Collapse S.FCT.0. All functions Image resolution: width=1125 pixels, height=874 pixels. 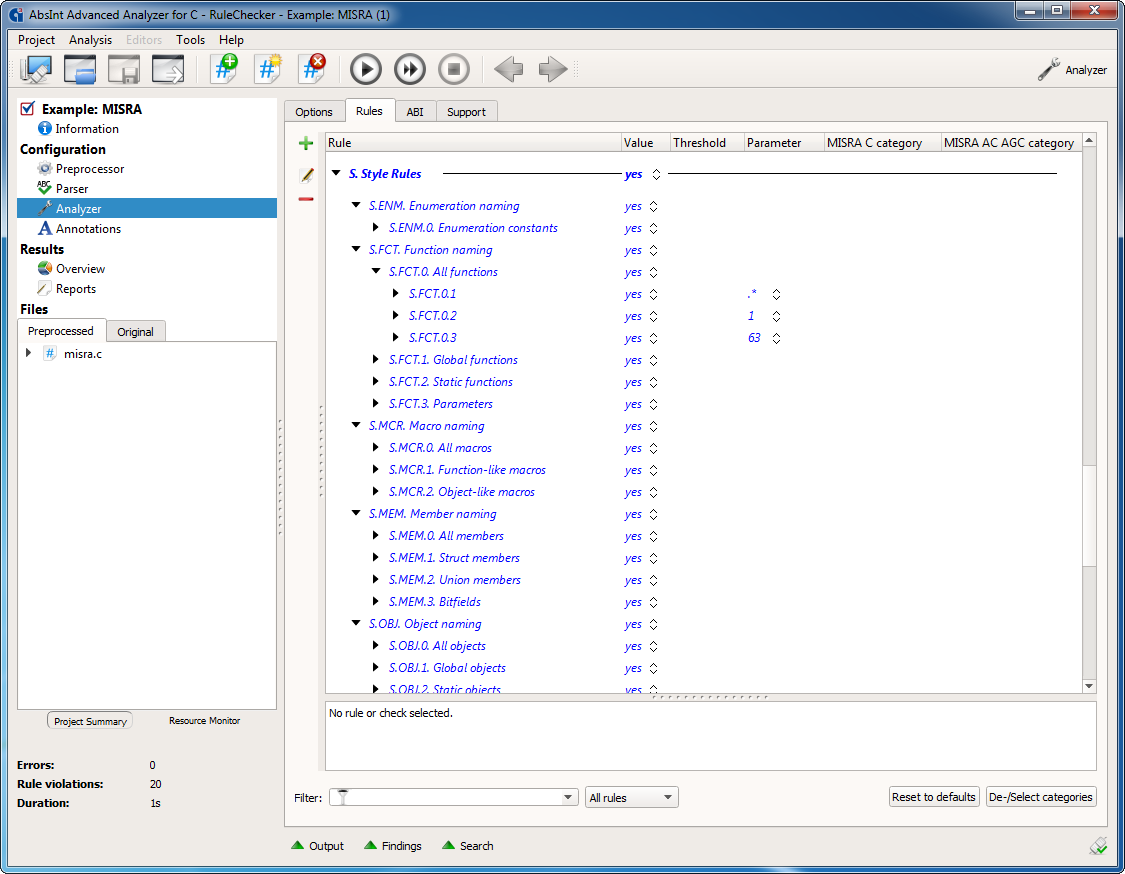click(376, 271)
